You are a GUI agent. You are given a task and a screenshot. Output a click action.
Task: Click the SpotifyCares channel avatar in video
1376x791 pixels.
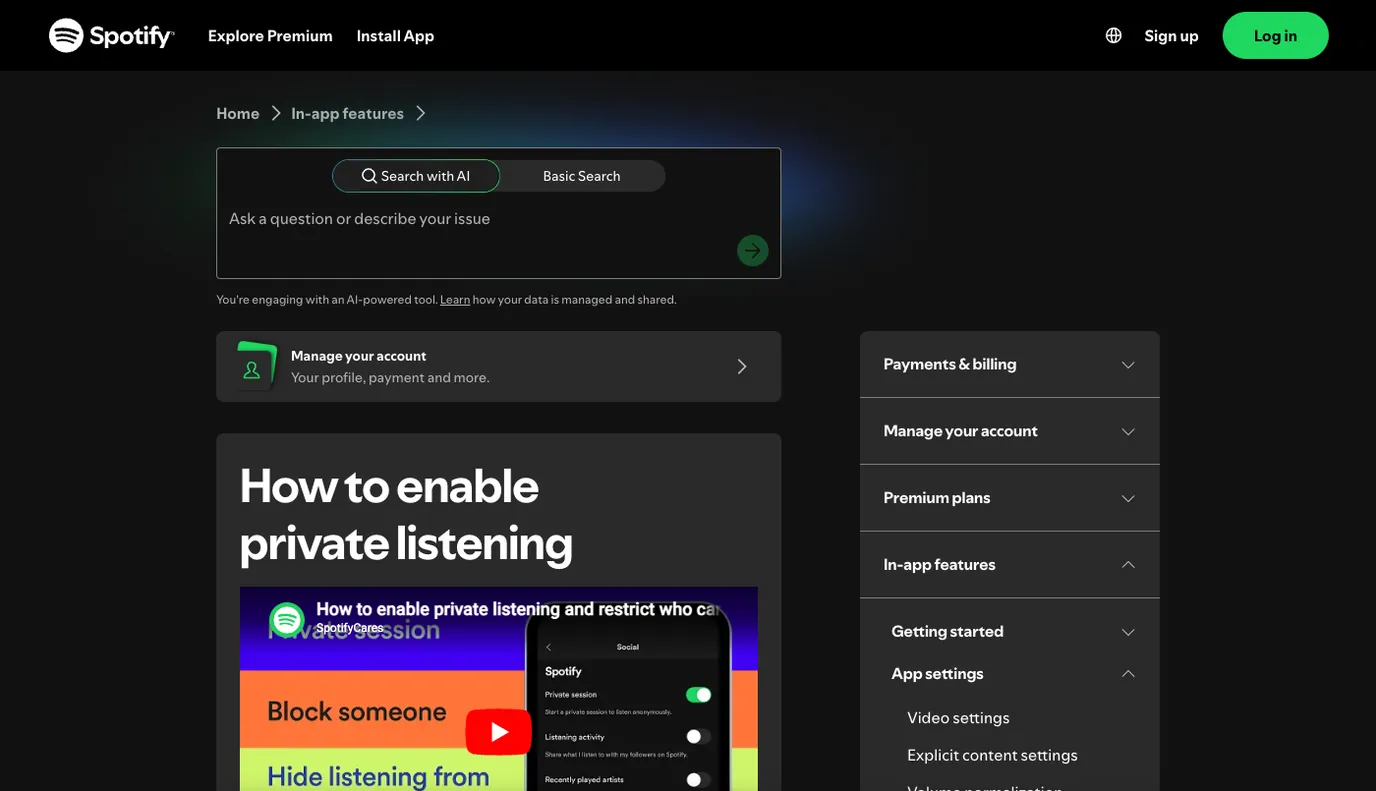[x=287, y=620]
